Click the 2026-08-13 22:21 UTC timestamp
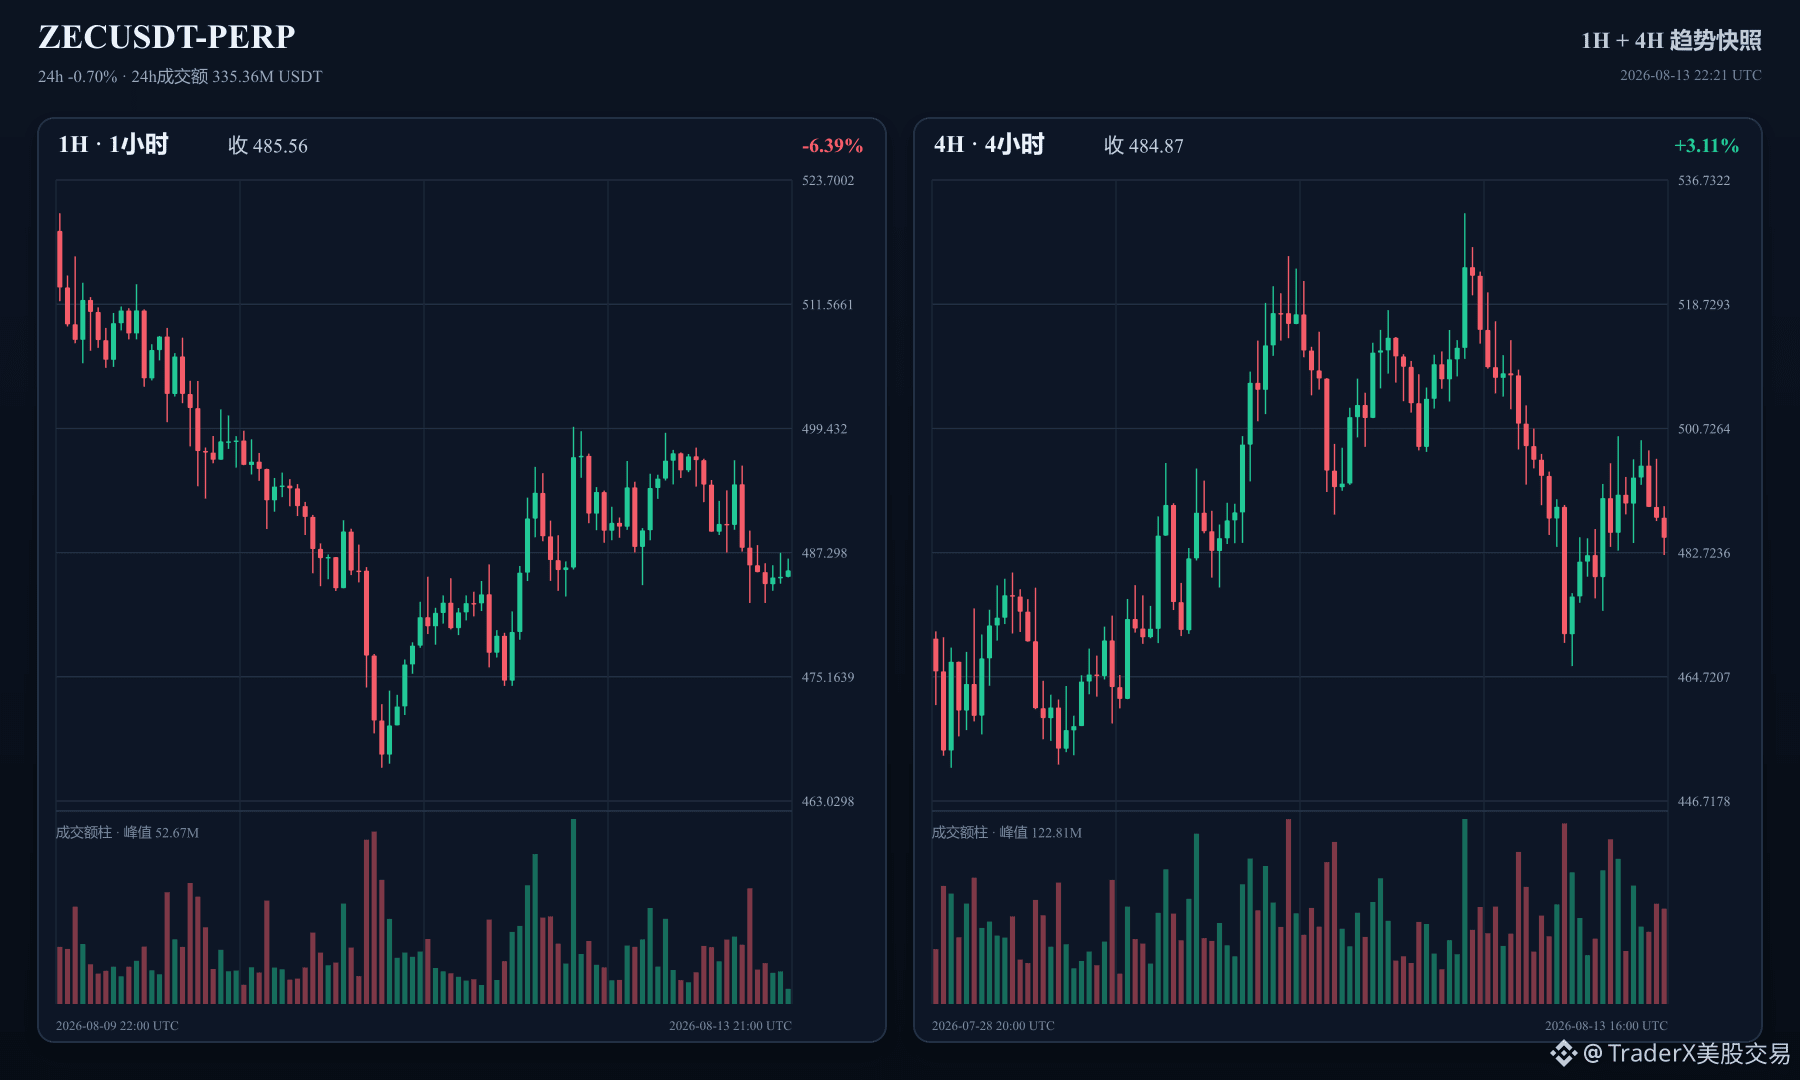Screen dimensions: 1800x1080 (x=1691, y=76)
